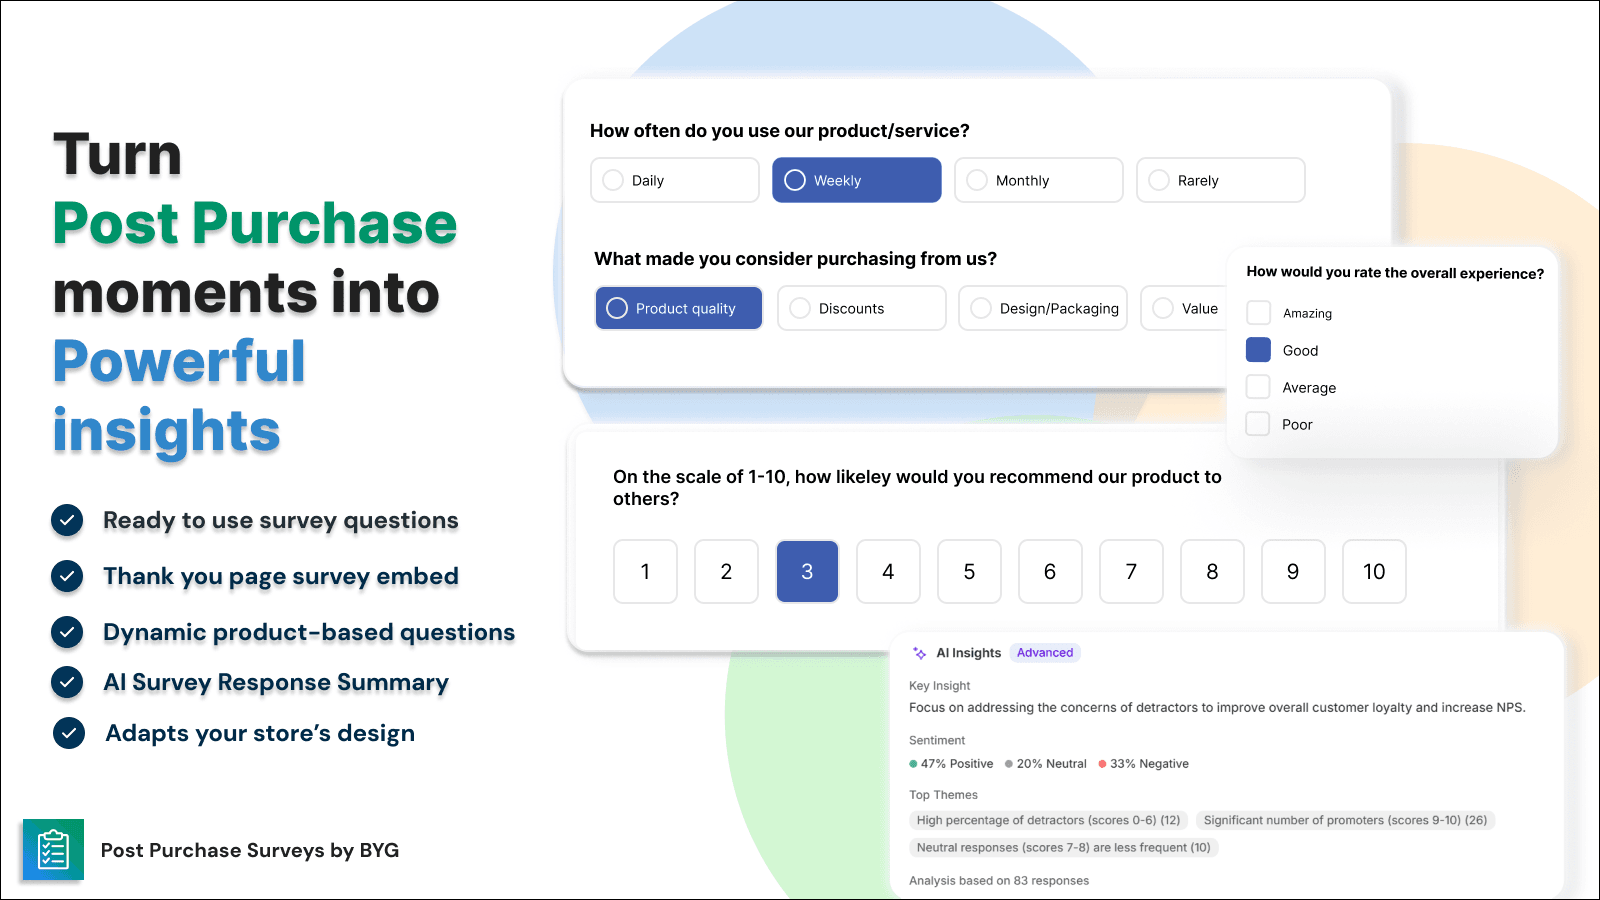Screen dimensions: 1600x900
Task: Click the AI Insights sparkle icon
Action: 919,652
